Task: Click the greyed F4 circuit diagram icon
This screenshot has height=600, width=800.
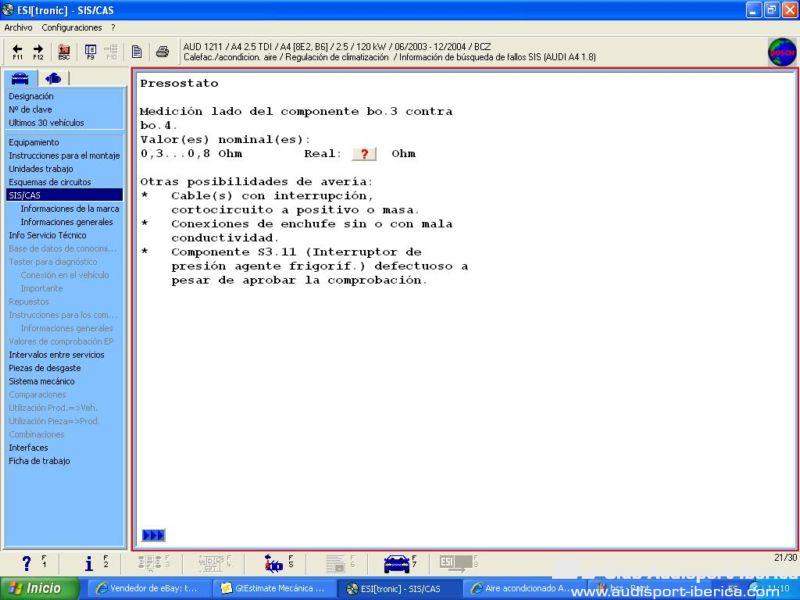Action: [211, 563]
